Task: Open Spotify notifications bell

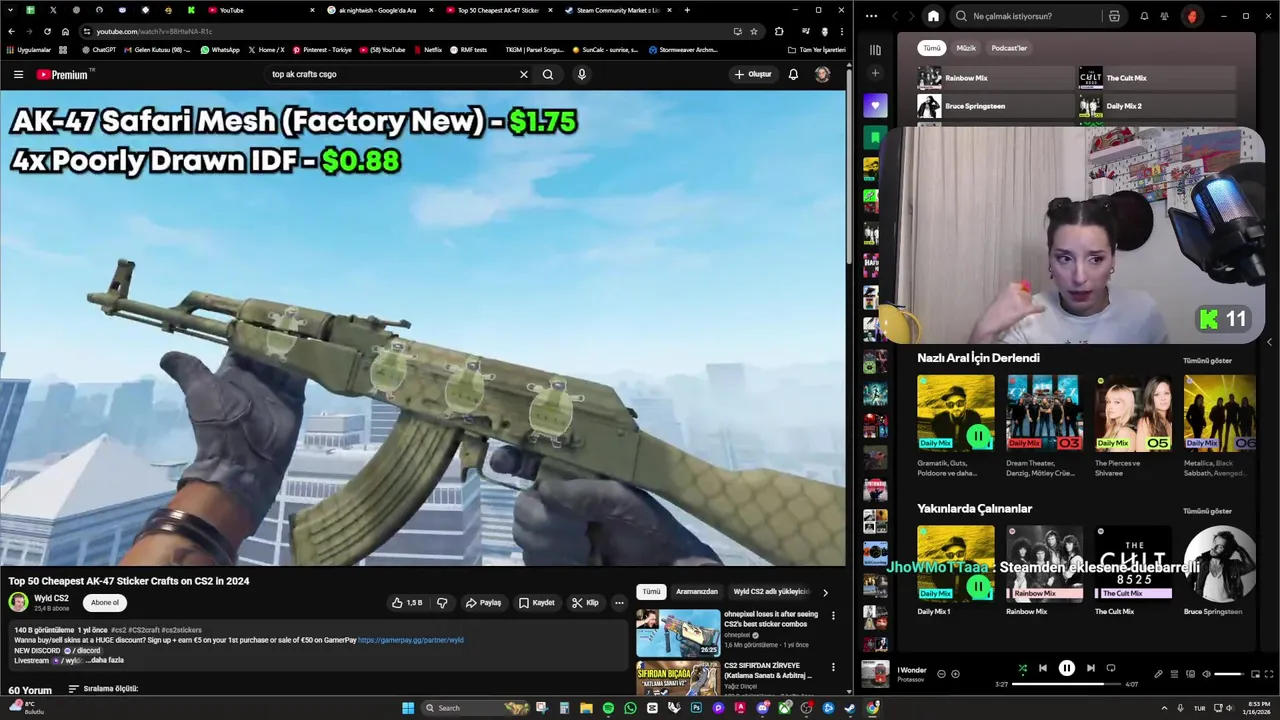Action: tap(1144, 16)
